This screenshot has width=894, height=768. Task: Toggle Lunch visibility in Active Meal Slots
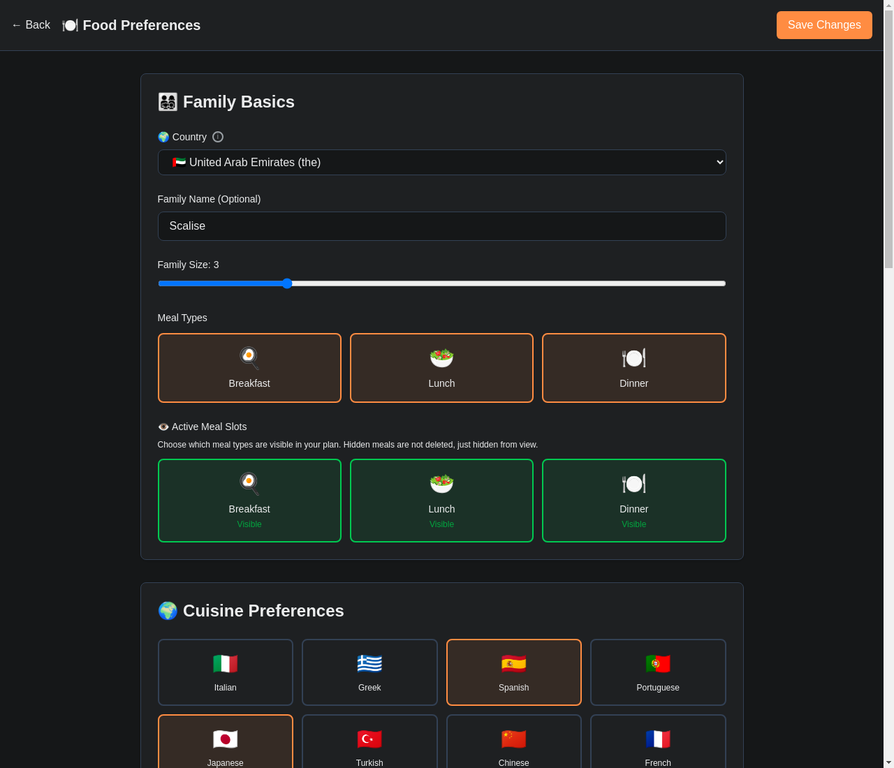(441, 500)
